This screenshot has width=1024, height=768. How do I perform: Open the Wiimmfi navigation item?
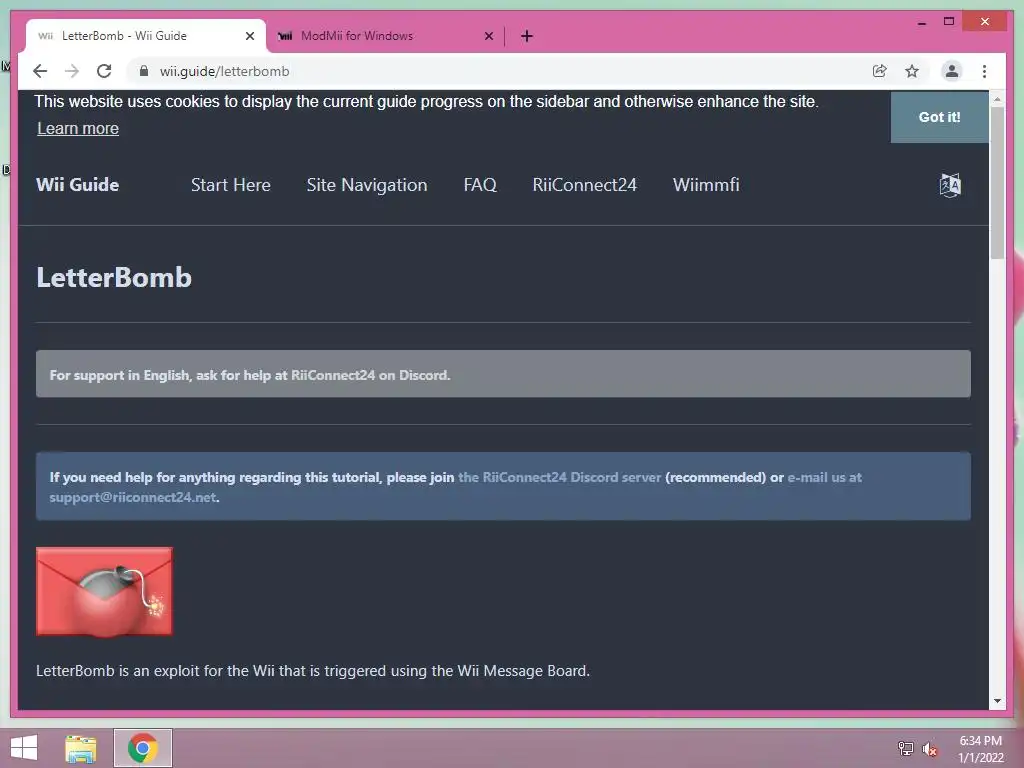(706, 185)
